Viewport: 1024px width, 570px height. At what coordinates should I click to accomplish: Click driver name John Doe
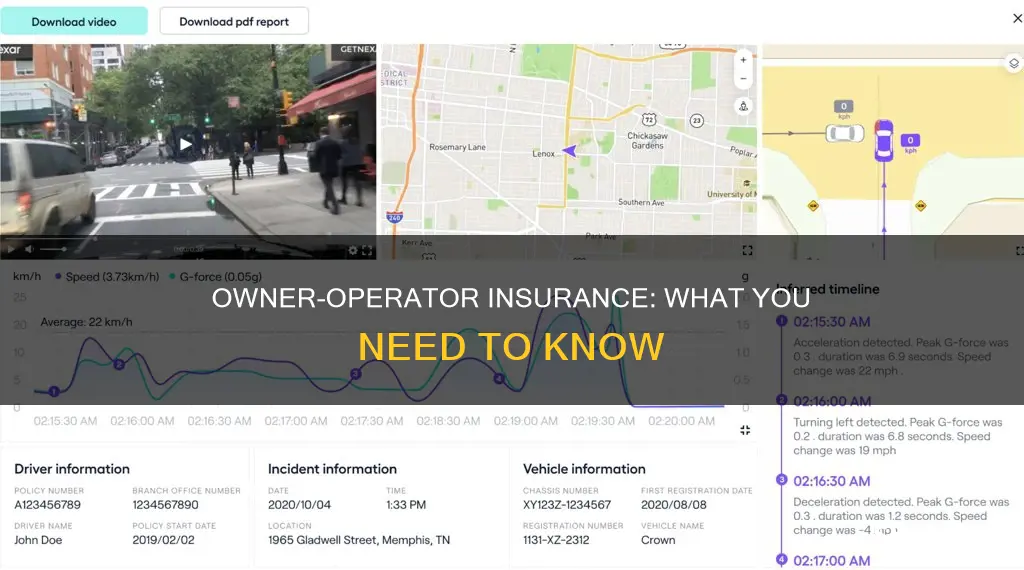[x=38, y=540]
